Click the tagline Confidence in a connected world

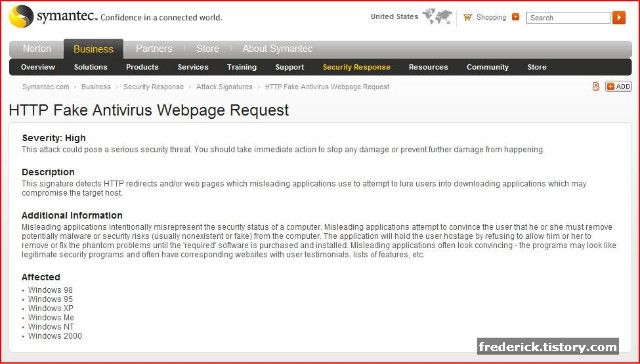tap(161, 18)
